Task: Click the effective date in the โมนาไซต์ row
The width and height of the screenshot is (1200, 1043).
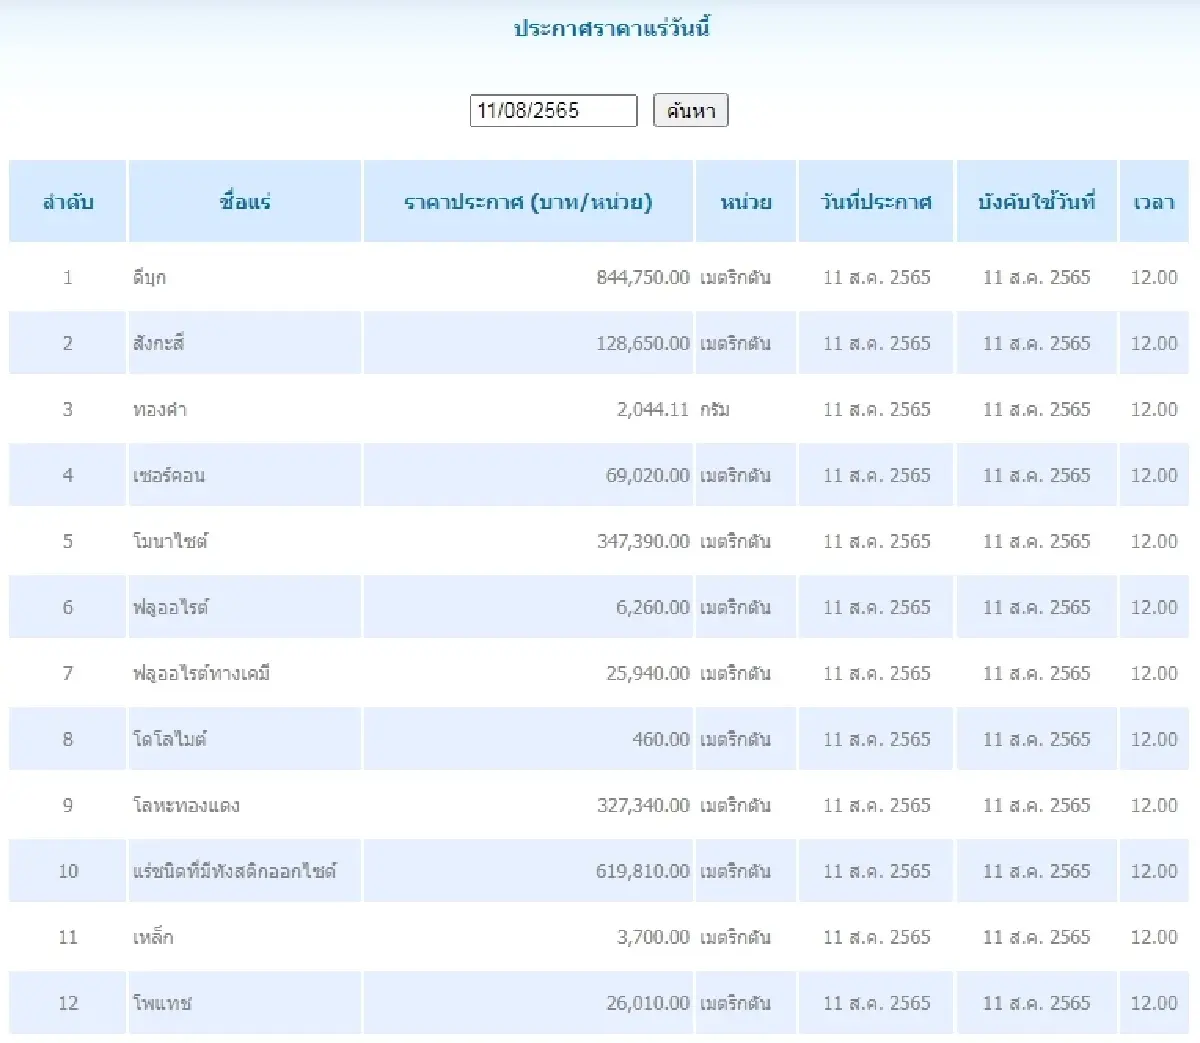Action: [x=1037, y=541]
